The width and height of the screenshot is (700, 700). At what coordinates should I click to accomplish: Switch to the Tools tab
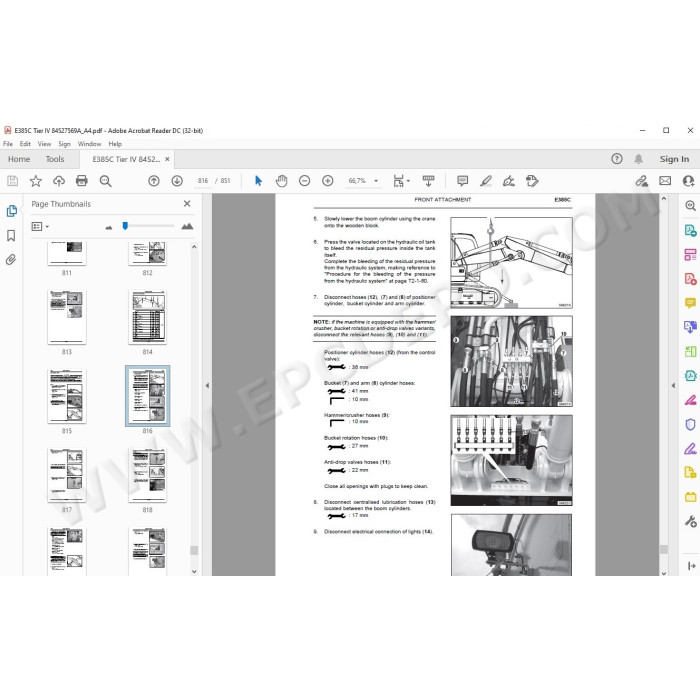tap(55, 159)
